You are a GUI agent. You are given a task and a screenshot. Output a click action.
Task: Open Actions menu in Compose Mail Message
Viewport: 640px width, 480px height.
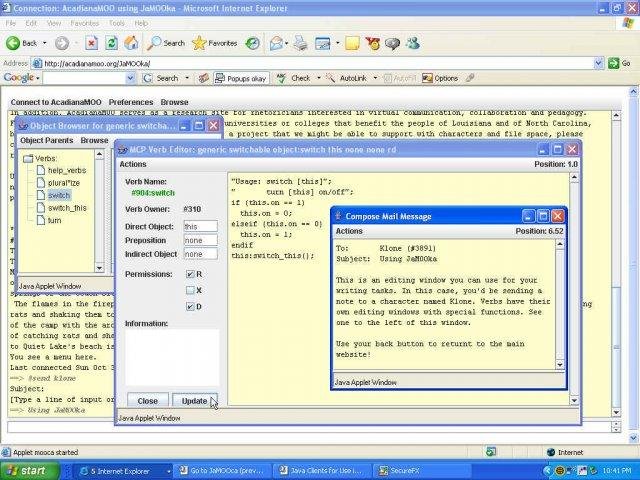tap(349, 231)
